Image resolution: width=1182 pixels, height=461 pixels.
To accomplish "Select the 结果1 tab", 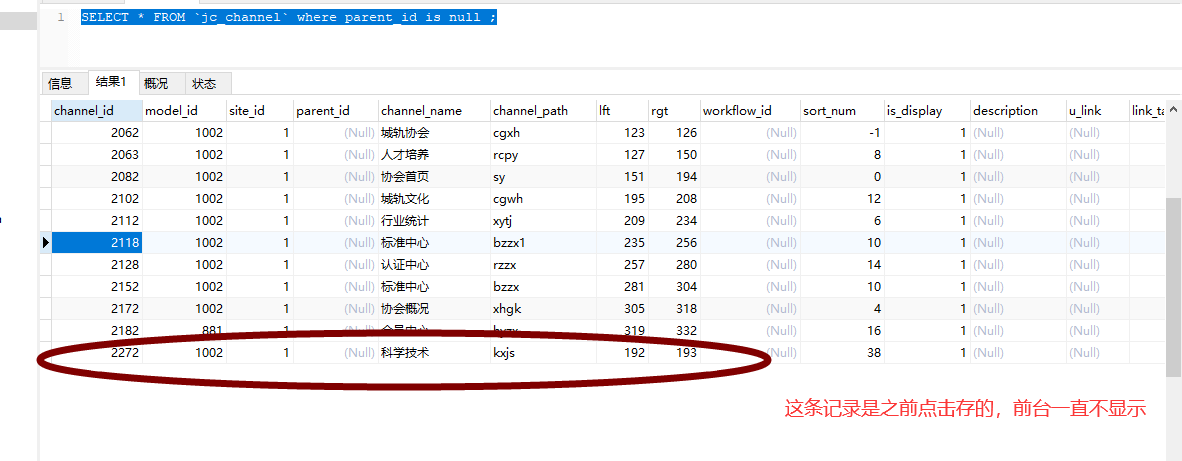I will point(112,82).
